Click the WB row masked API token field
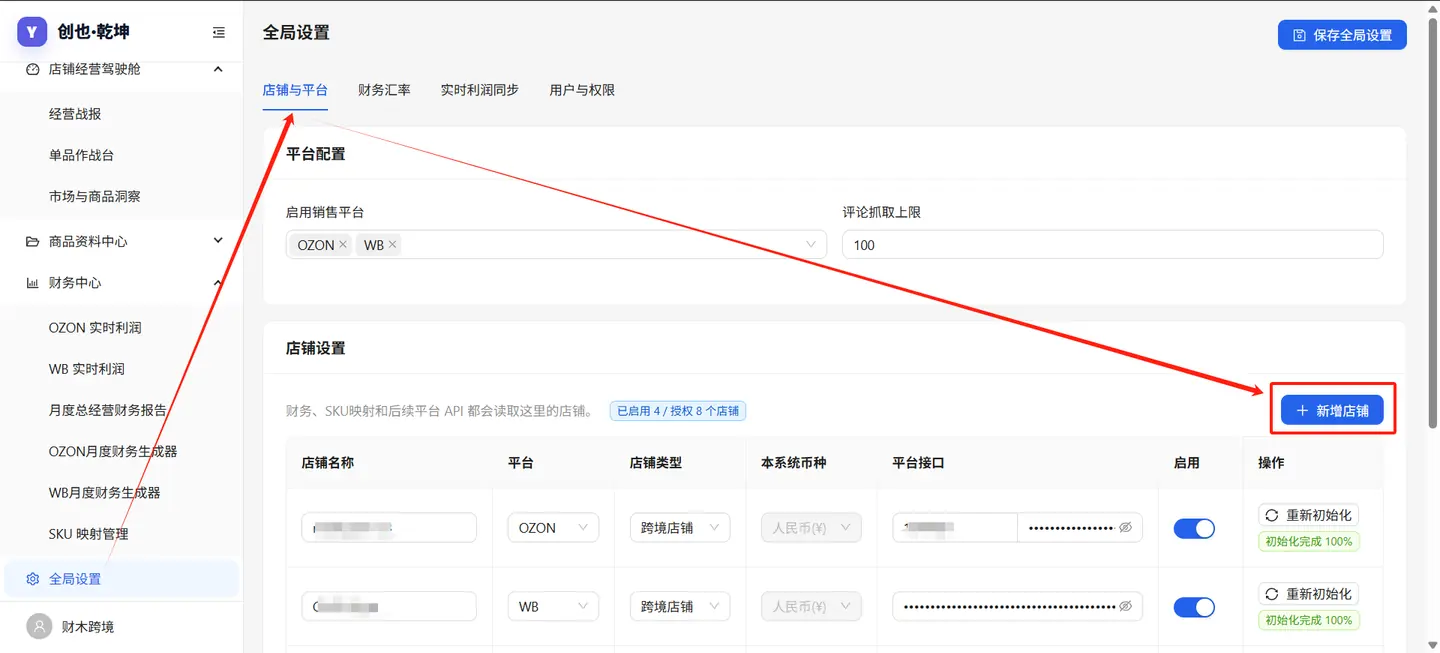This screenshot has height=653, width=1440. [x=1018, y=607]
